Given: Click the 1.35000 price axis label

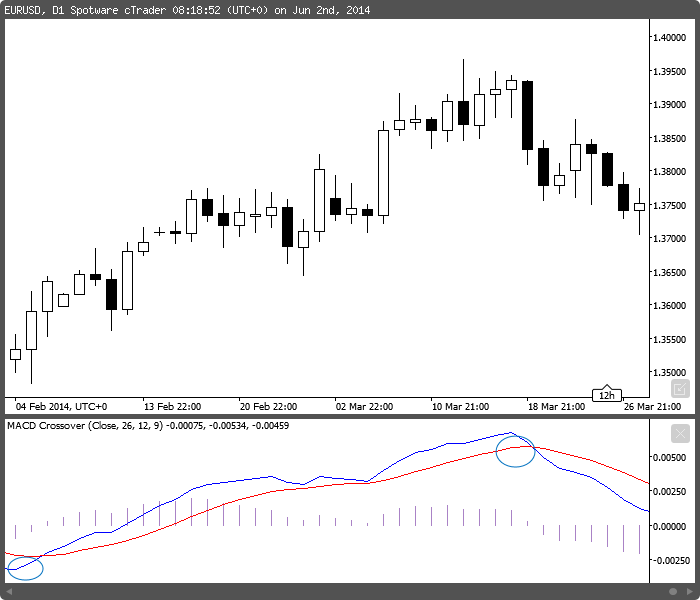Looking at the screenshot, I should coord(669,372).
